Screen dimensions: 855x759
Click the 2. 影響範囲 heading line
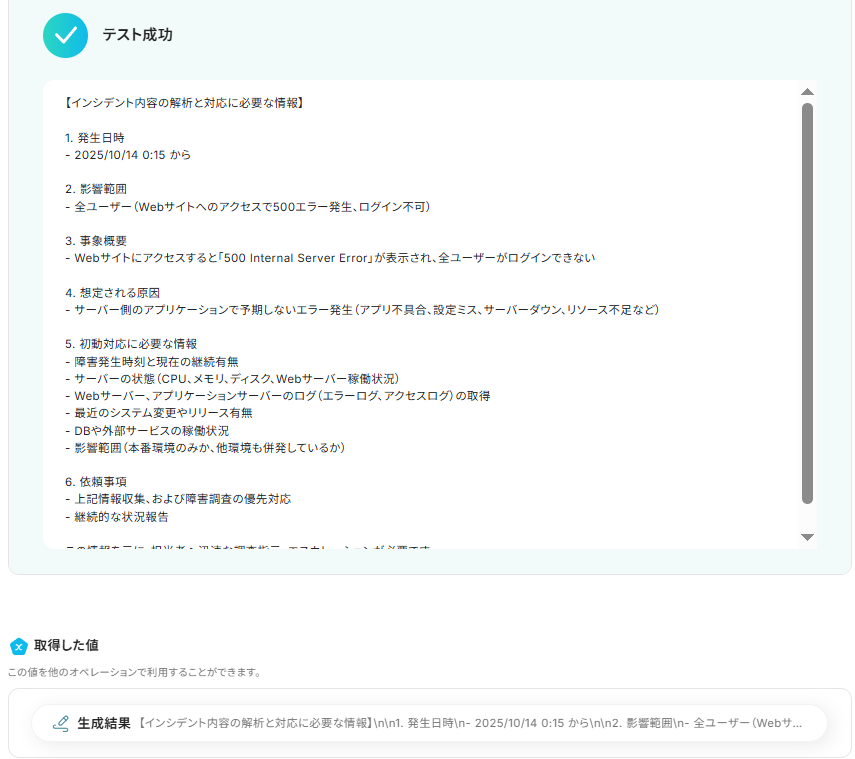coord(95,189)
